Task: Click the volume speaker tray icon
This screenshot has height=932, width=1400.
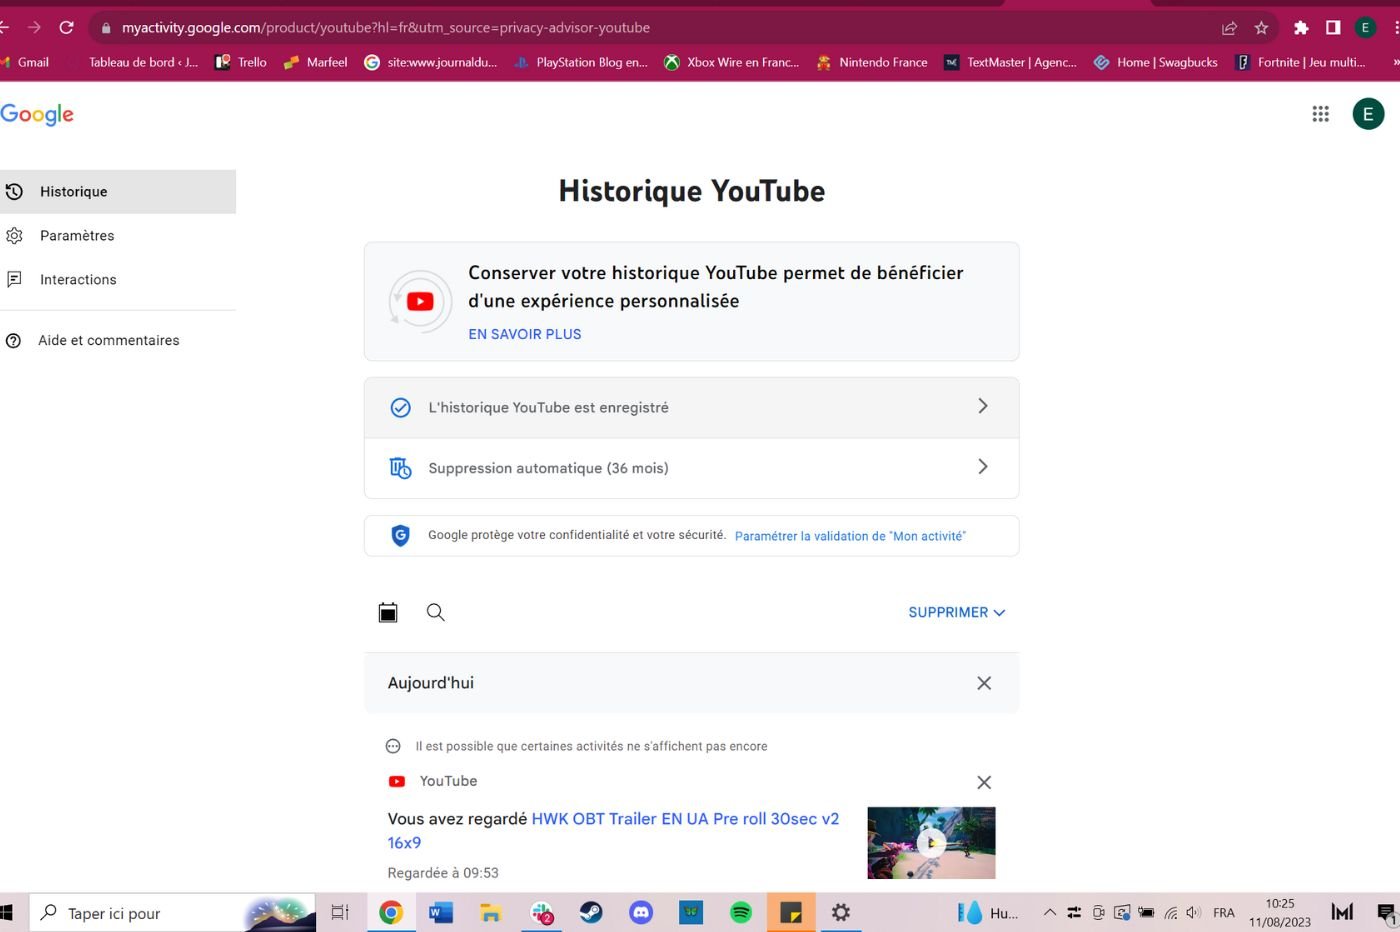Action: point(1194,912)
